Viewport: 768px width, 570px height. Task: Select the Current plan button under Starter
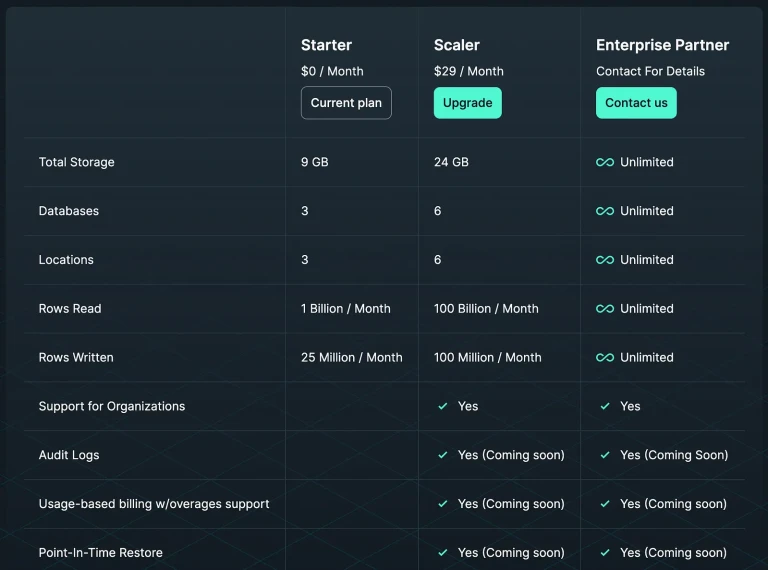(x=346, y=103)
